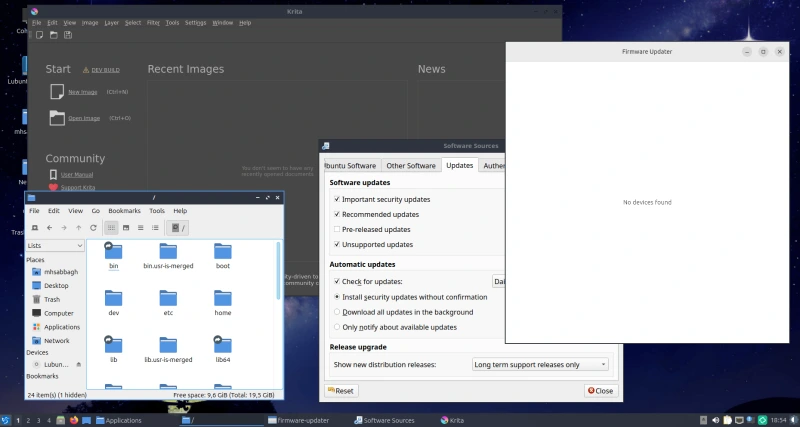
Task: Open Show new distribution releases dropdown
Action: pyautogui.click(x=540, y=365)
